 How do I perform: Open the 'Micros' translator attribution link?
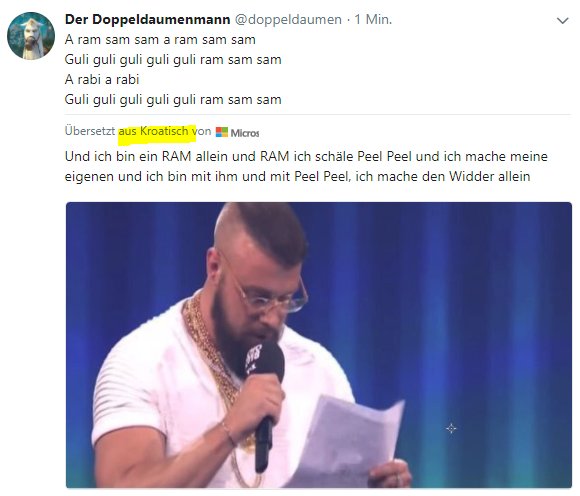click(x=245, y=133)
